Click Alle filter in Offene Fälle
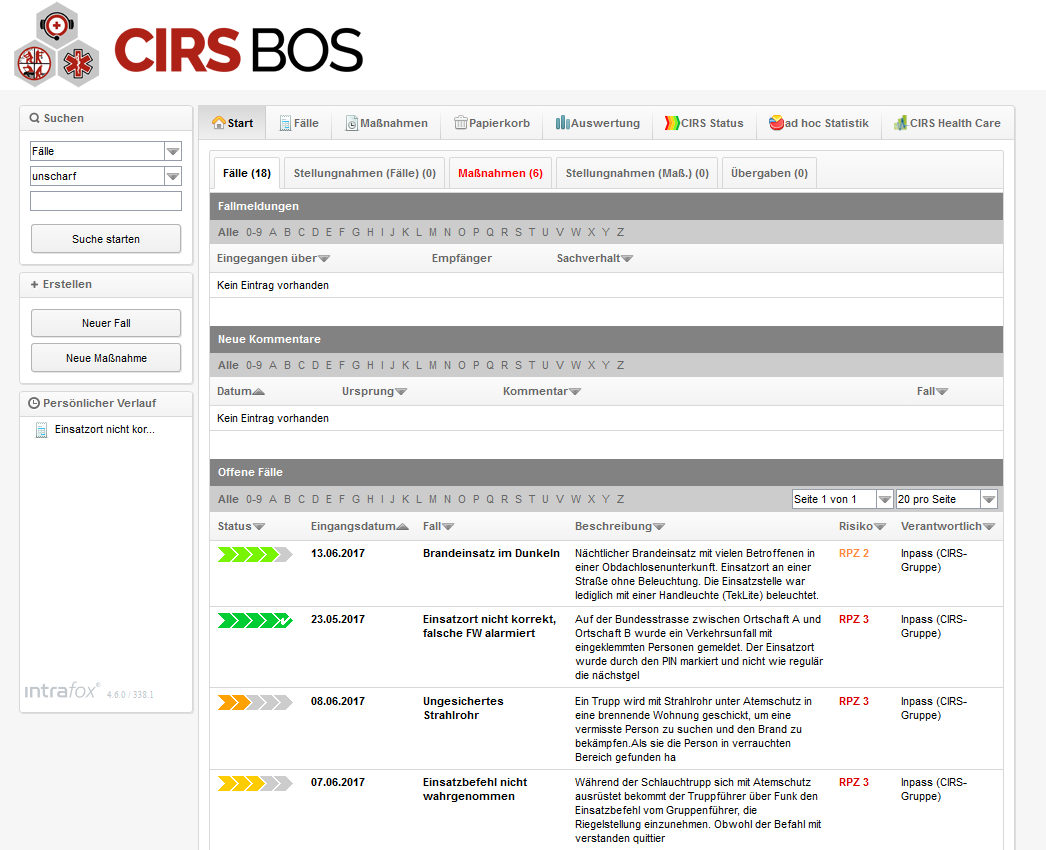This screenshot has width=1046, height=850. (228, 499)
